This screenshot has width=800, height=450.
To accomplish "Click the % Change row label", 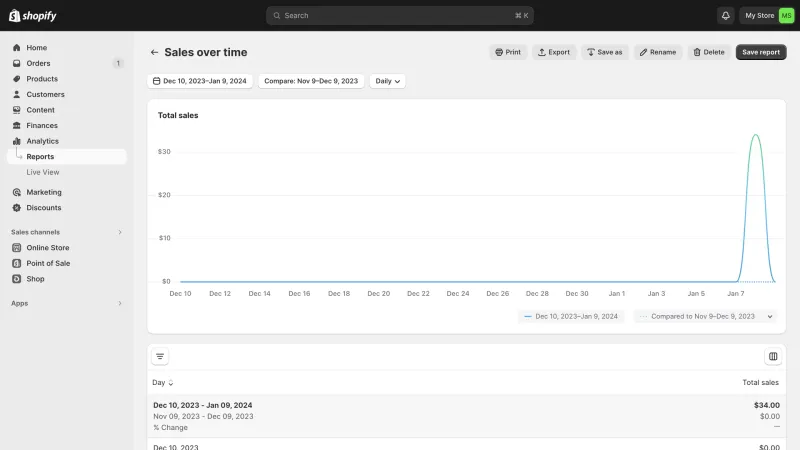I will (170, 428).
